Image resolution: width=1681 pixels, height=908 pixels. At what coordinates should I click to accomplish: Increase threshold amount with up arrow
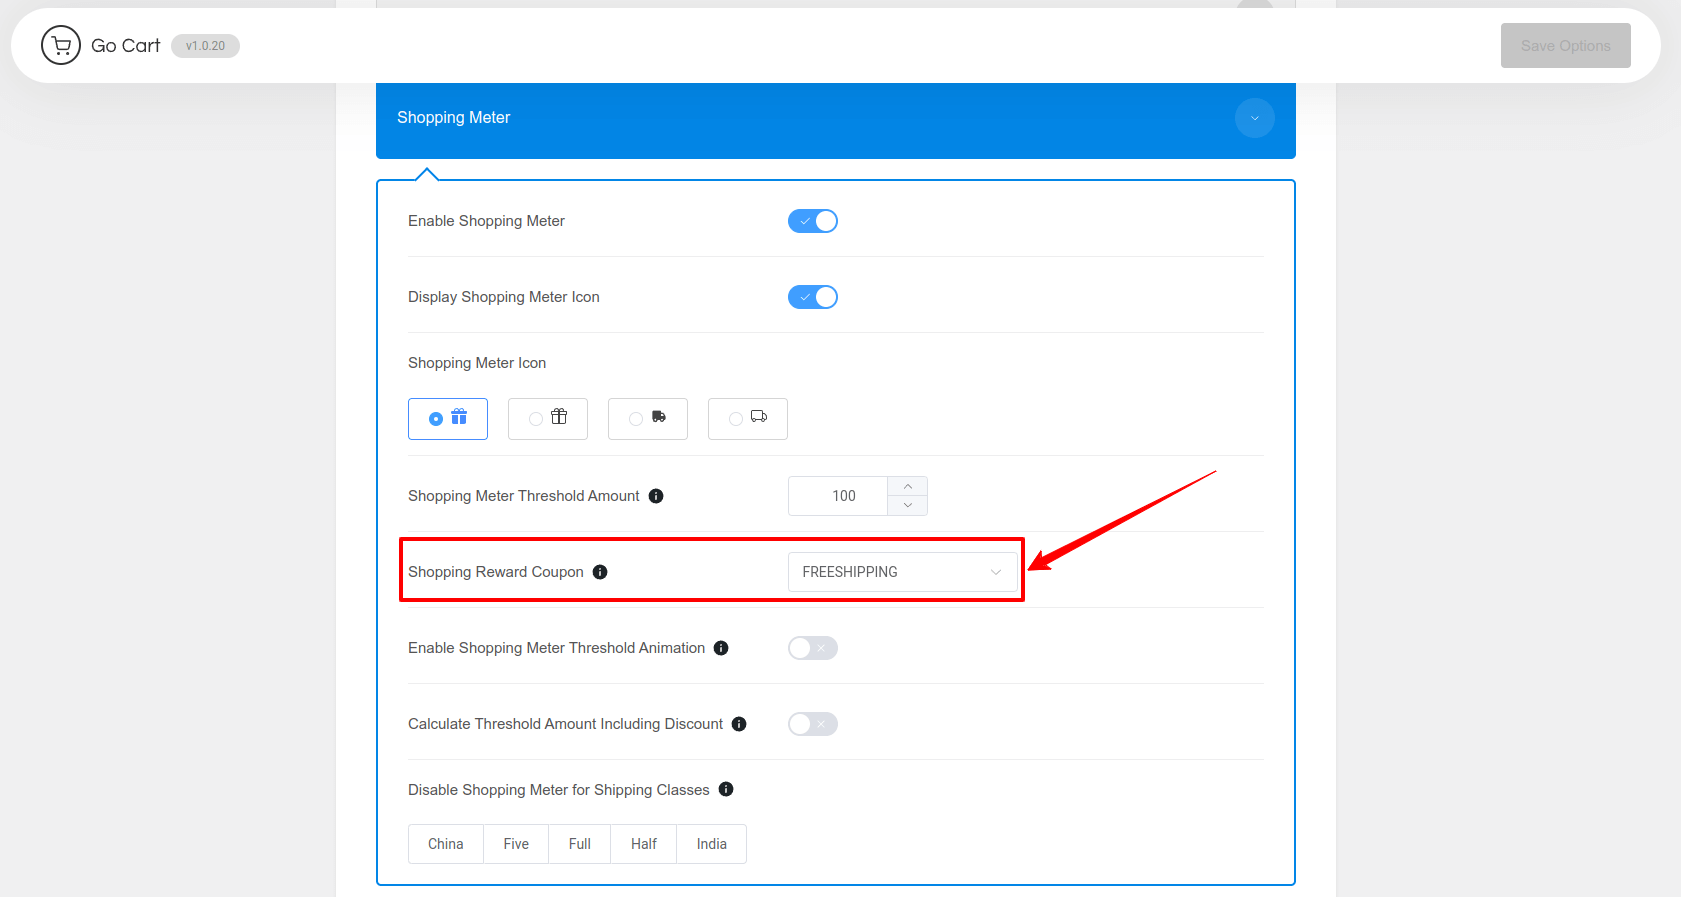coord(907,487)
